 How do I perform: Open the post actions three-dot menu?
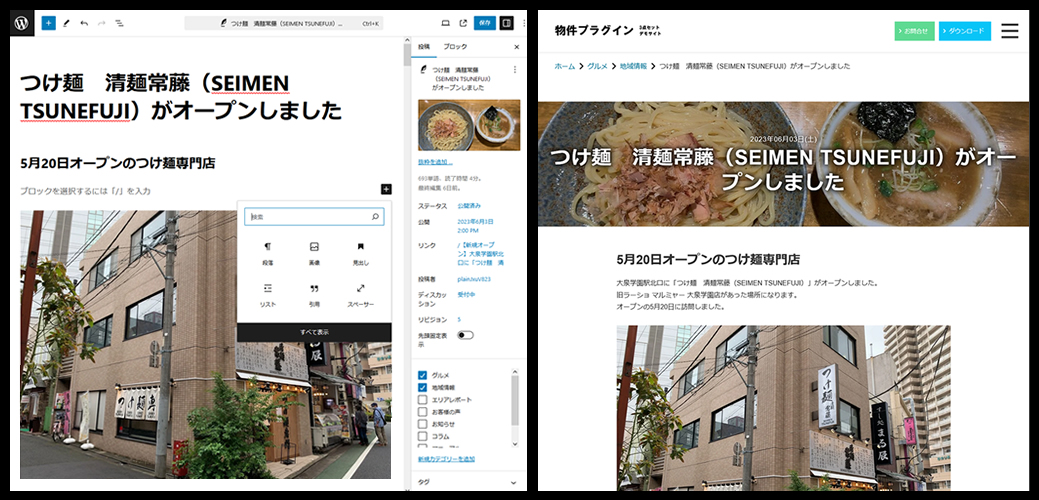coord(515,70)
